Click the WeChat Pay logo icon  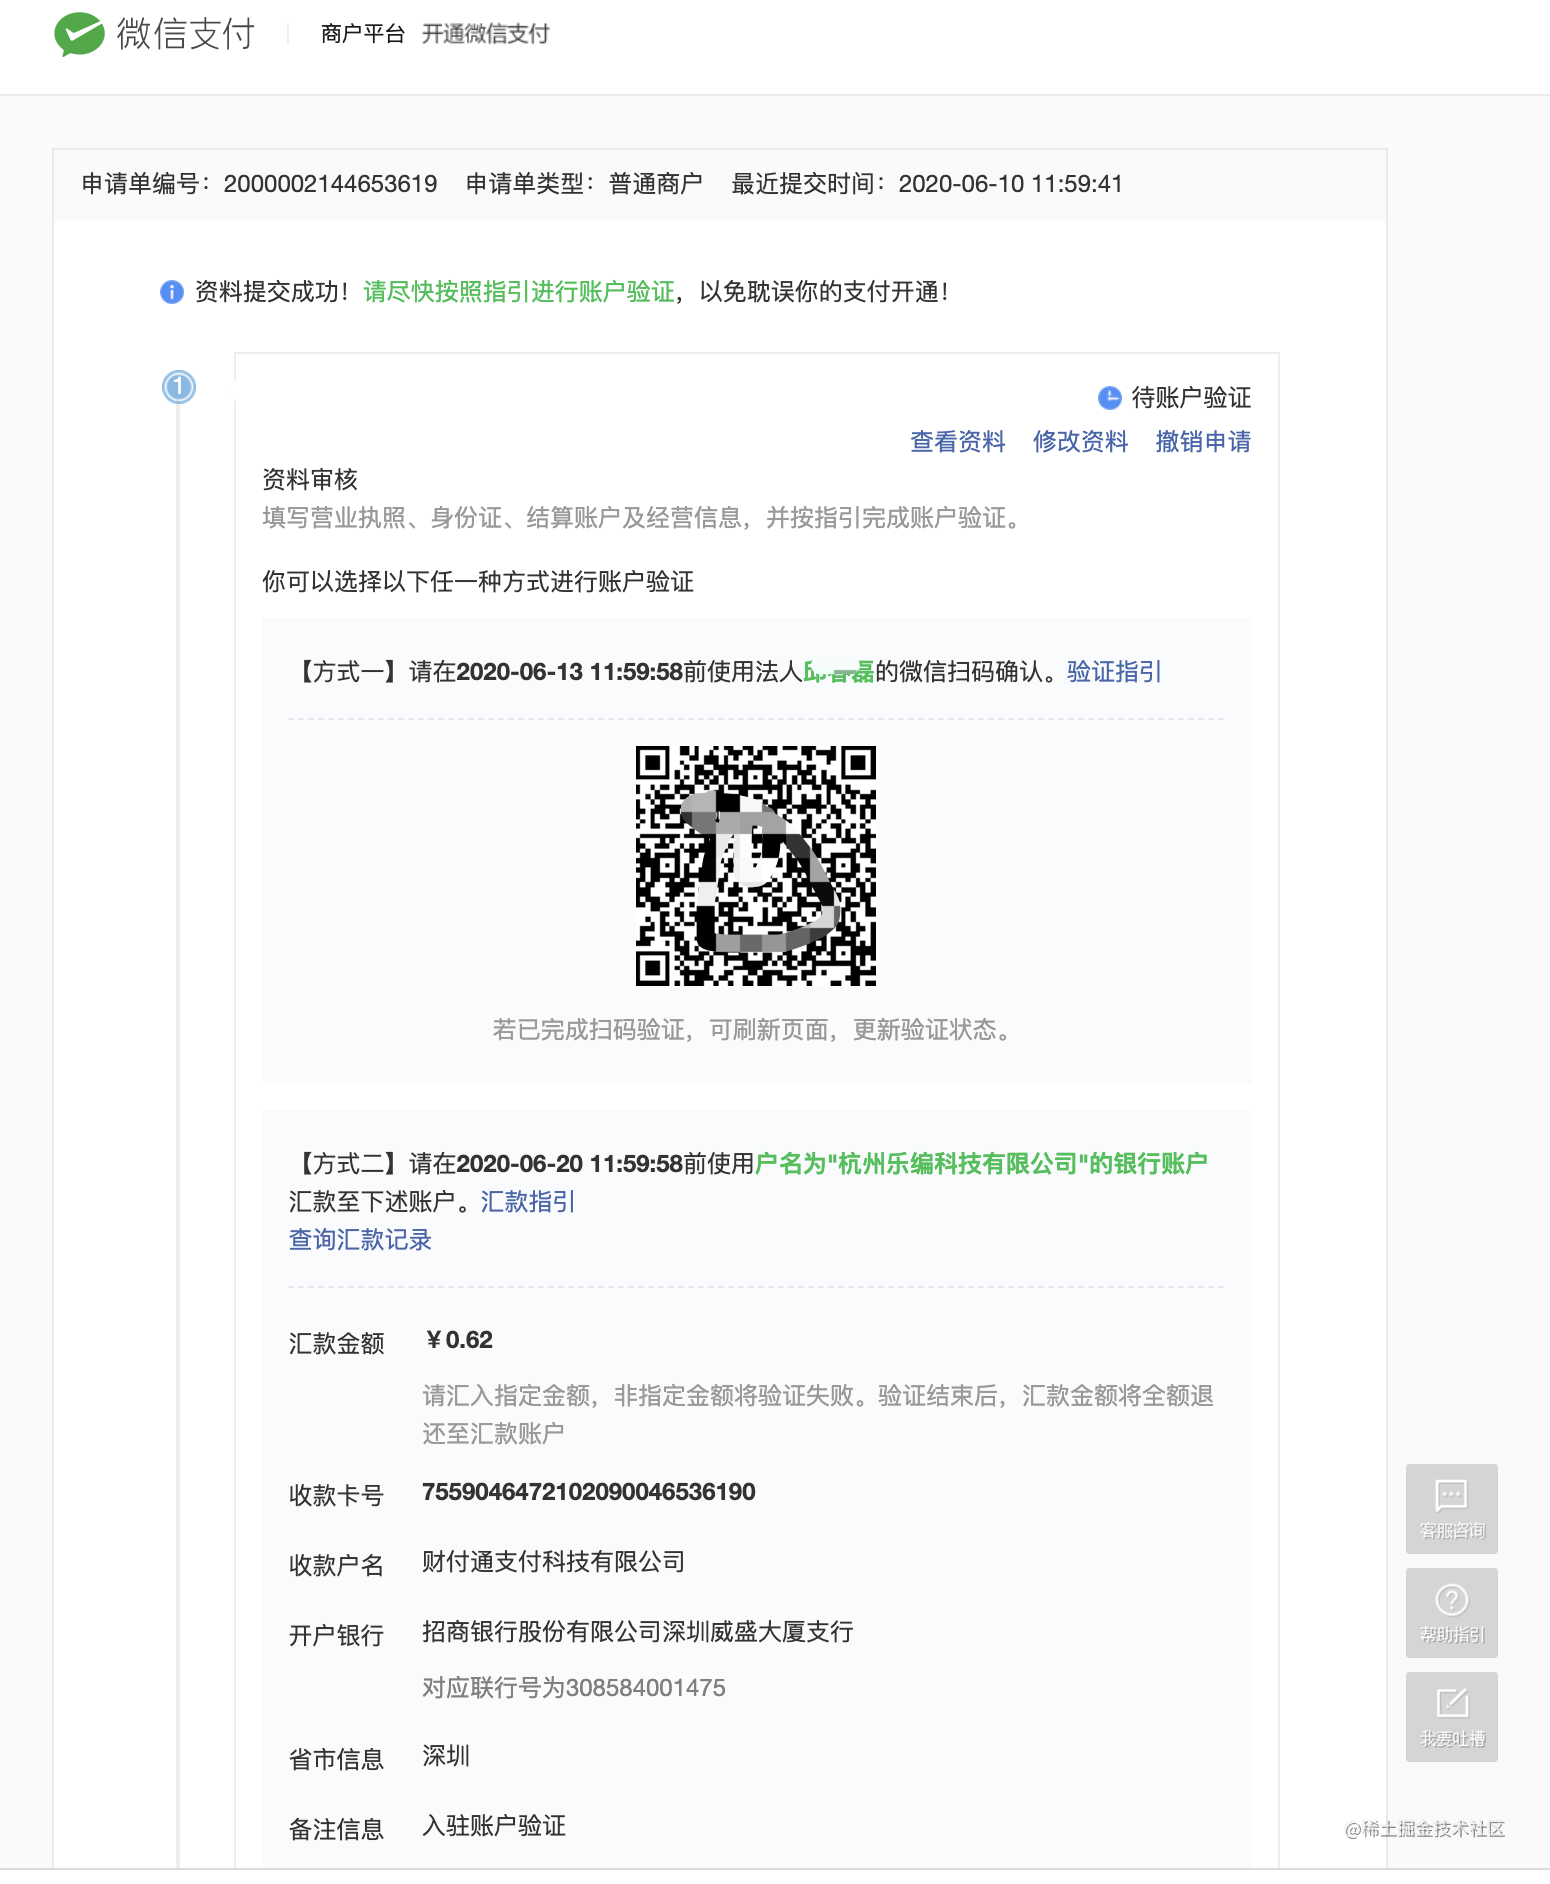(x=79, y=34)
